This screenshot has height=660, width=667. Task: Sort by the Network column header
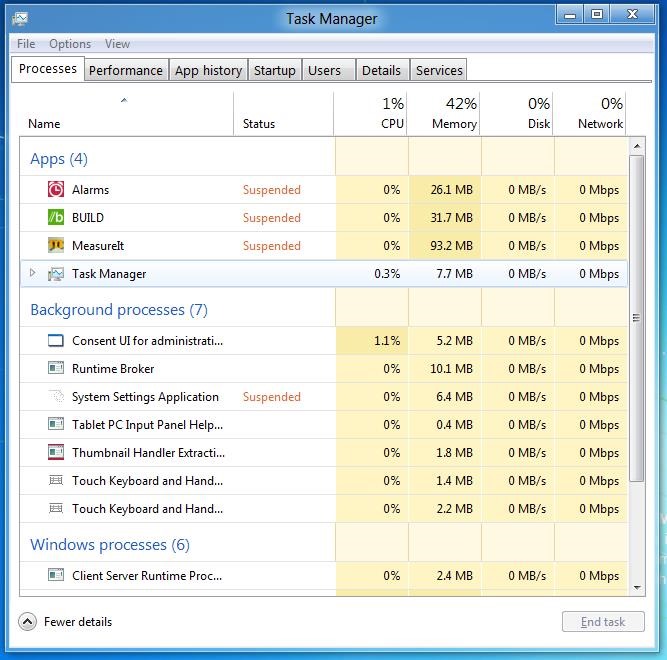(x=590, y=114)
